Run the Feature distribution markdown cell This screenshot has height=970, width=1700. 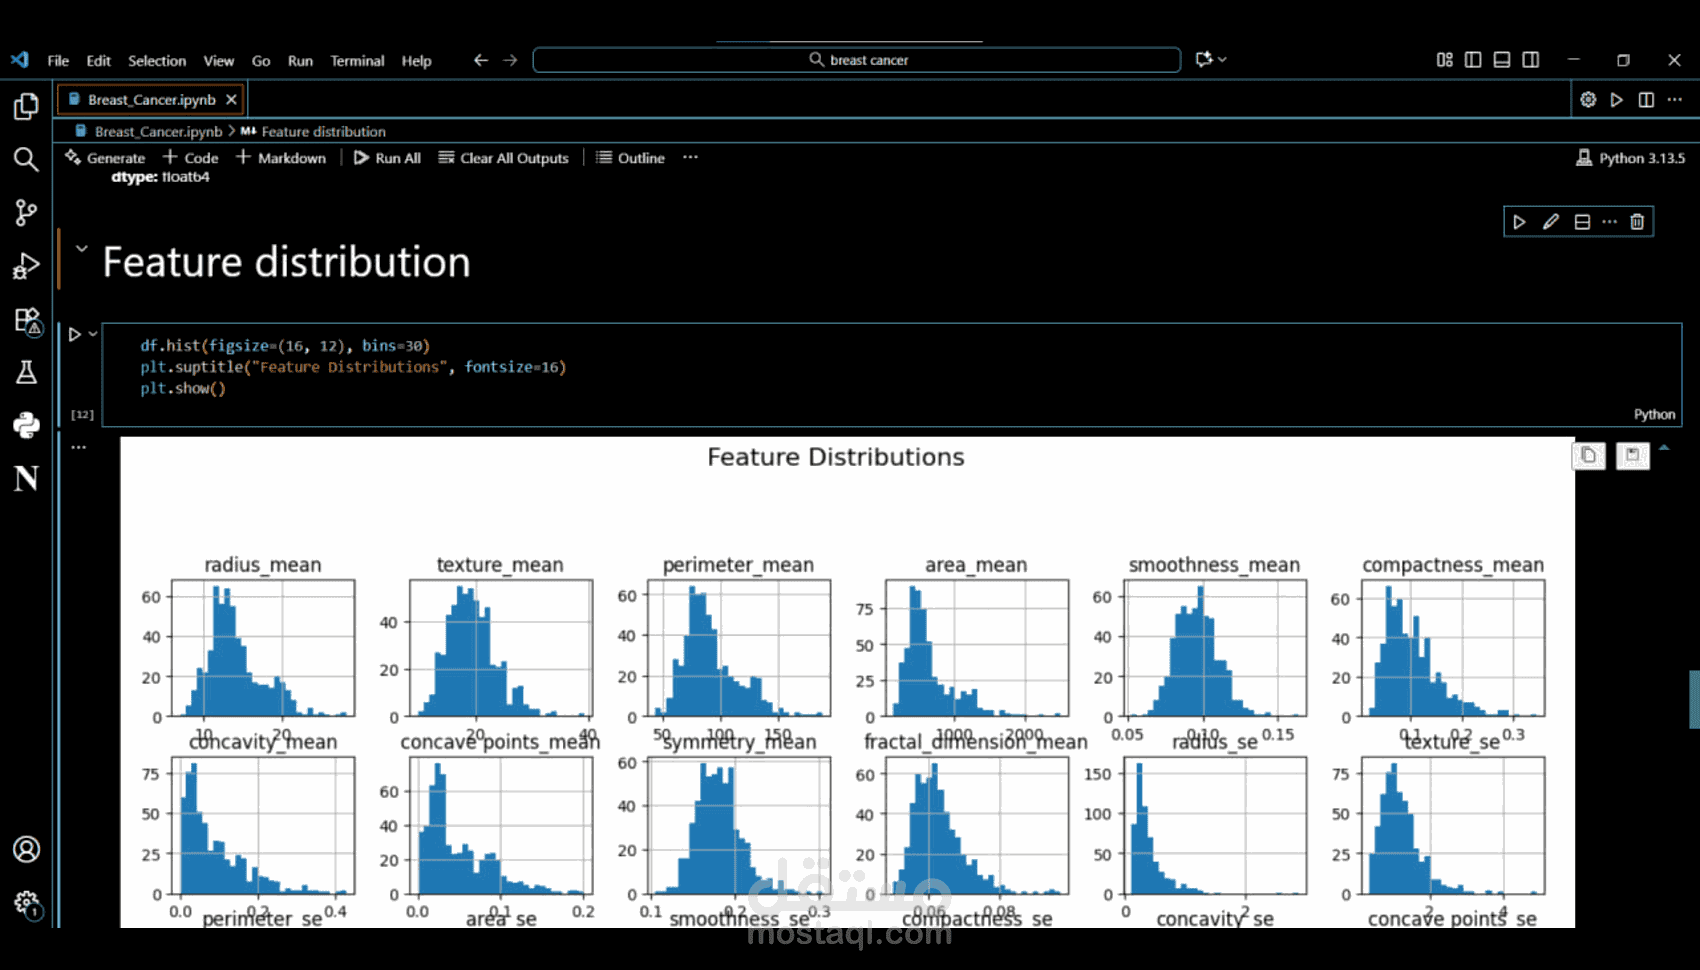(1519, 222)
